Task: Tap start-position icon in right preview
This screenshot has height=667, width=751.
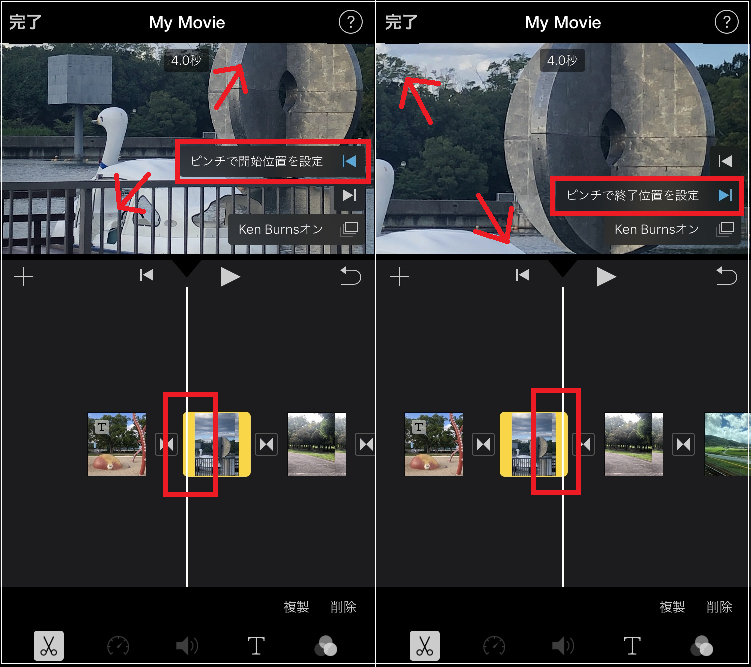Action: click(x=726, y=161)
